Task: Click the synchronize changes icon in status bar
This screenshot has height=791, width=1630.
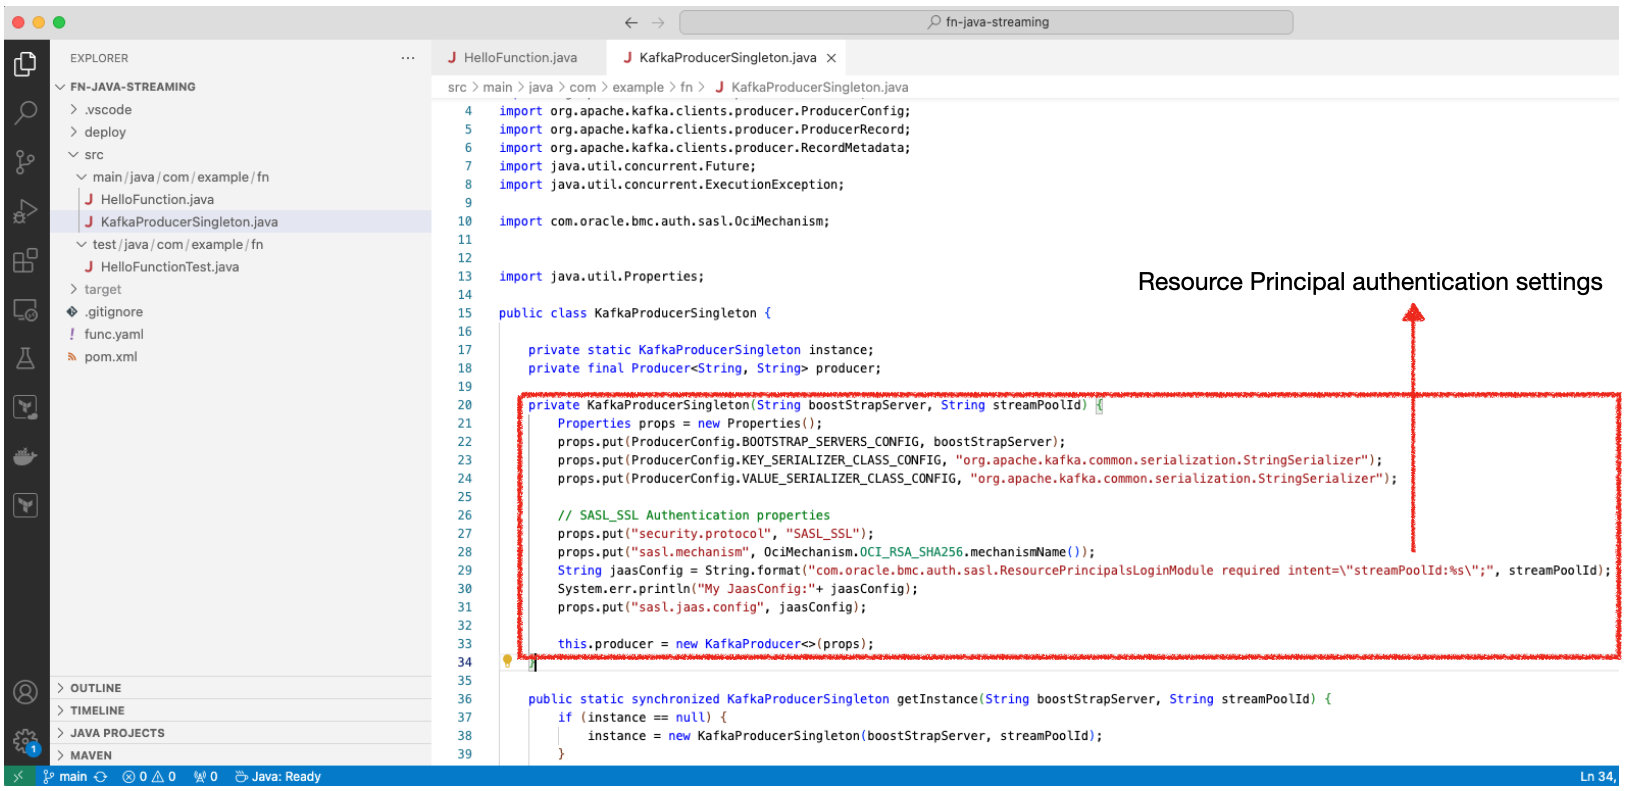Action: (101, 777)
